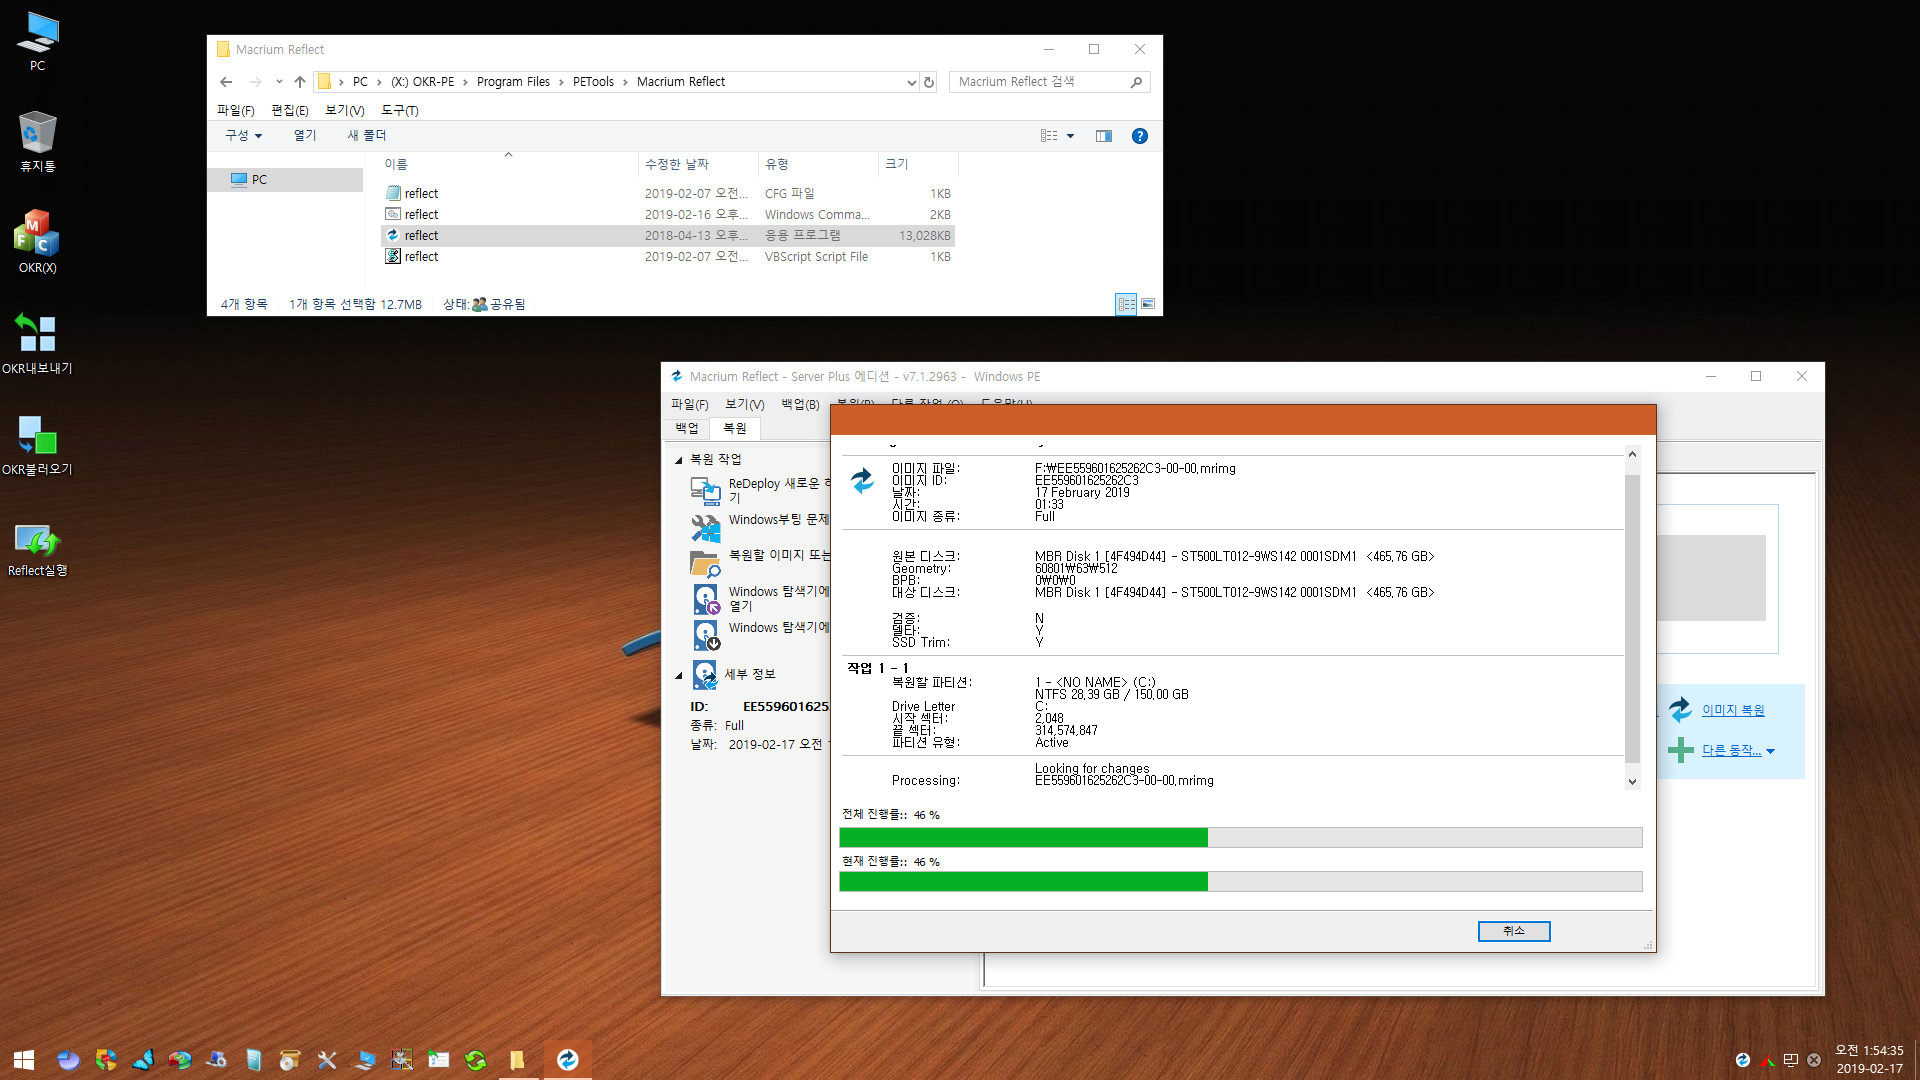Open the blue butterfly app in taskbar
This screenshot has height=1080, width=1920.
click(142, 1060)
